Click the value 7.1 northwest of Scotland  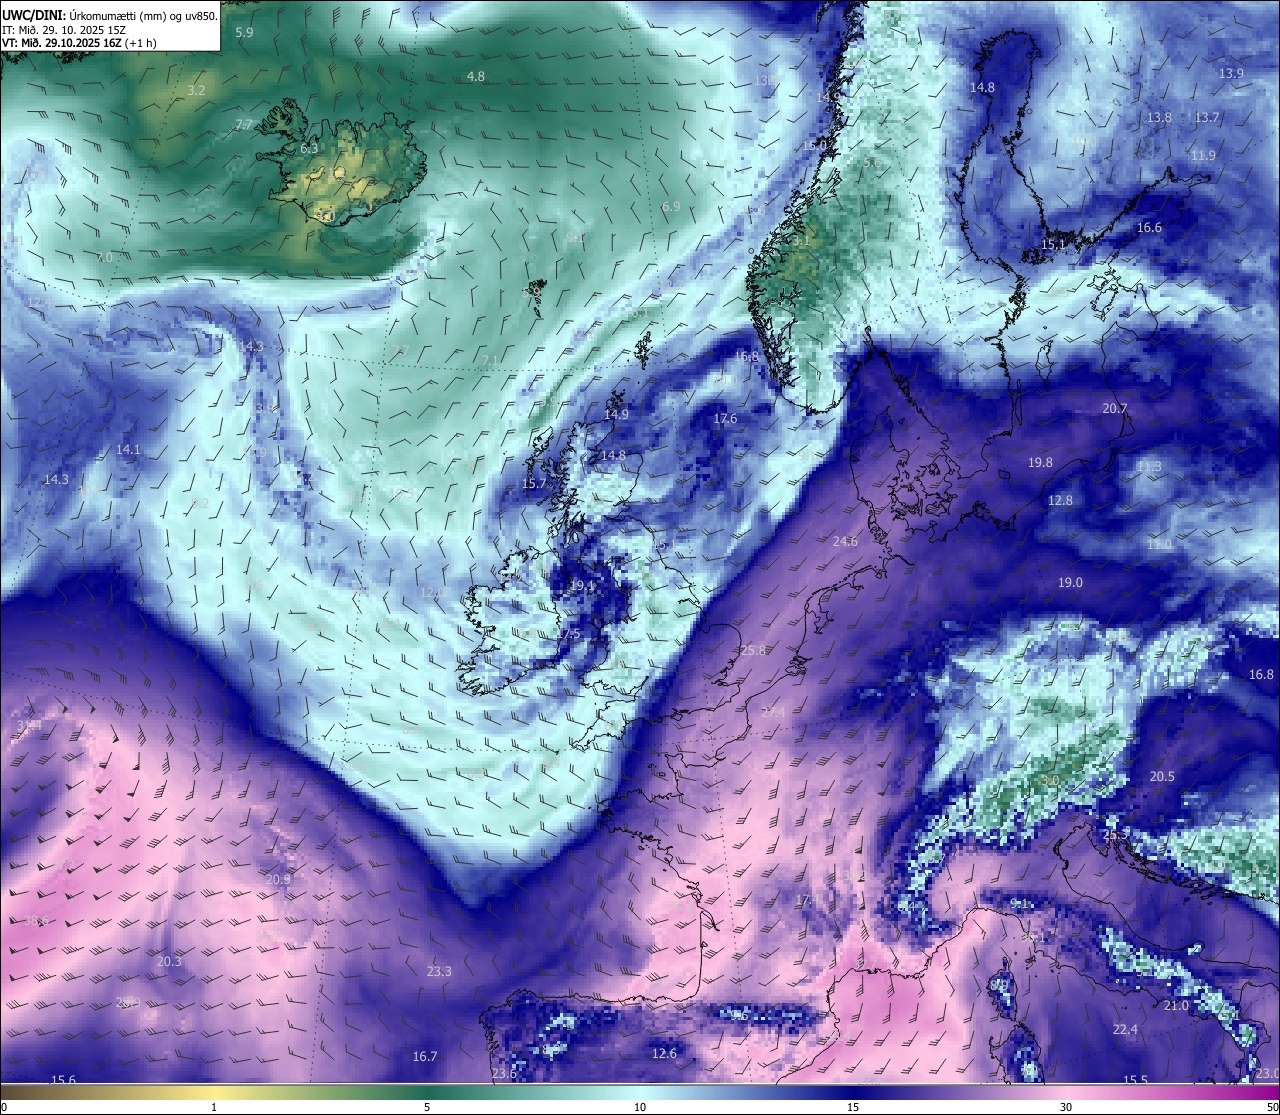(490, 361)
